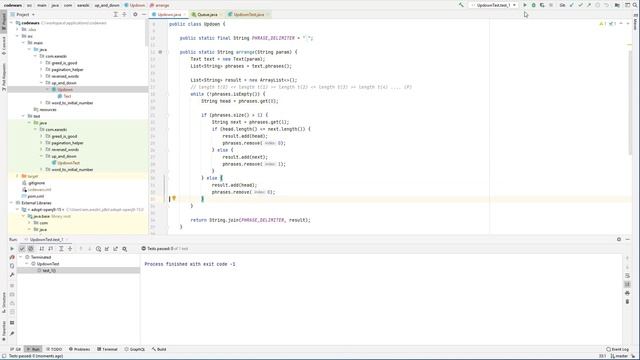Click Collapse All in test results toolbar
640x360 pixels.
pos(70,248)
